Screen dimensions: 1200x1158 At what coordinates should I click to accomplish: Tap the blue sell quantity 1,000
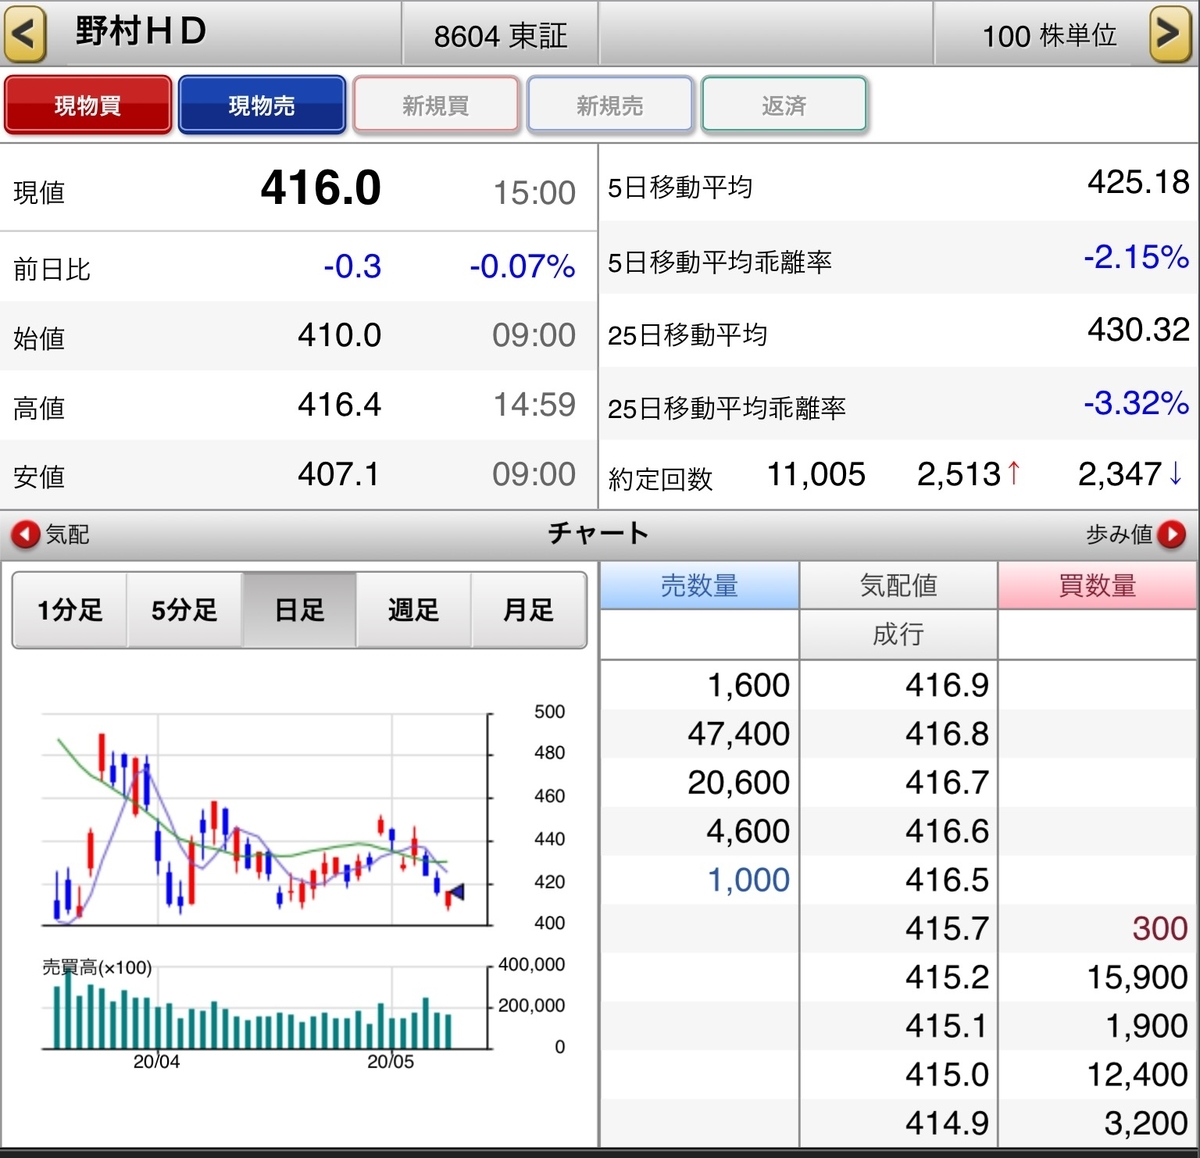748,880
